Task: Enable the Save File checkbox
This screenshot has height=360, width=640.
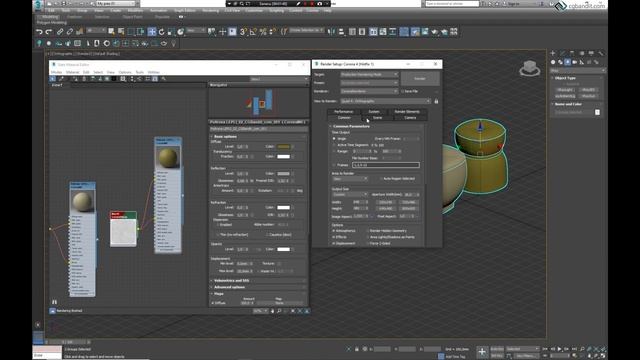Action: (x=402, y=91)
